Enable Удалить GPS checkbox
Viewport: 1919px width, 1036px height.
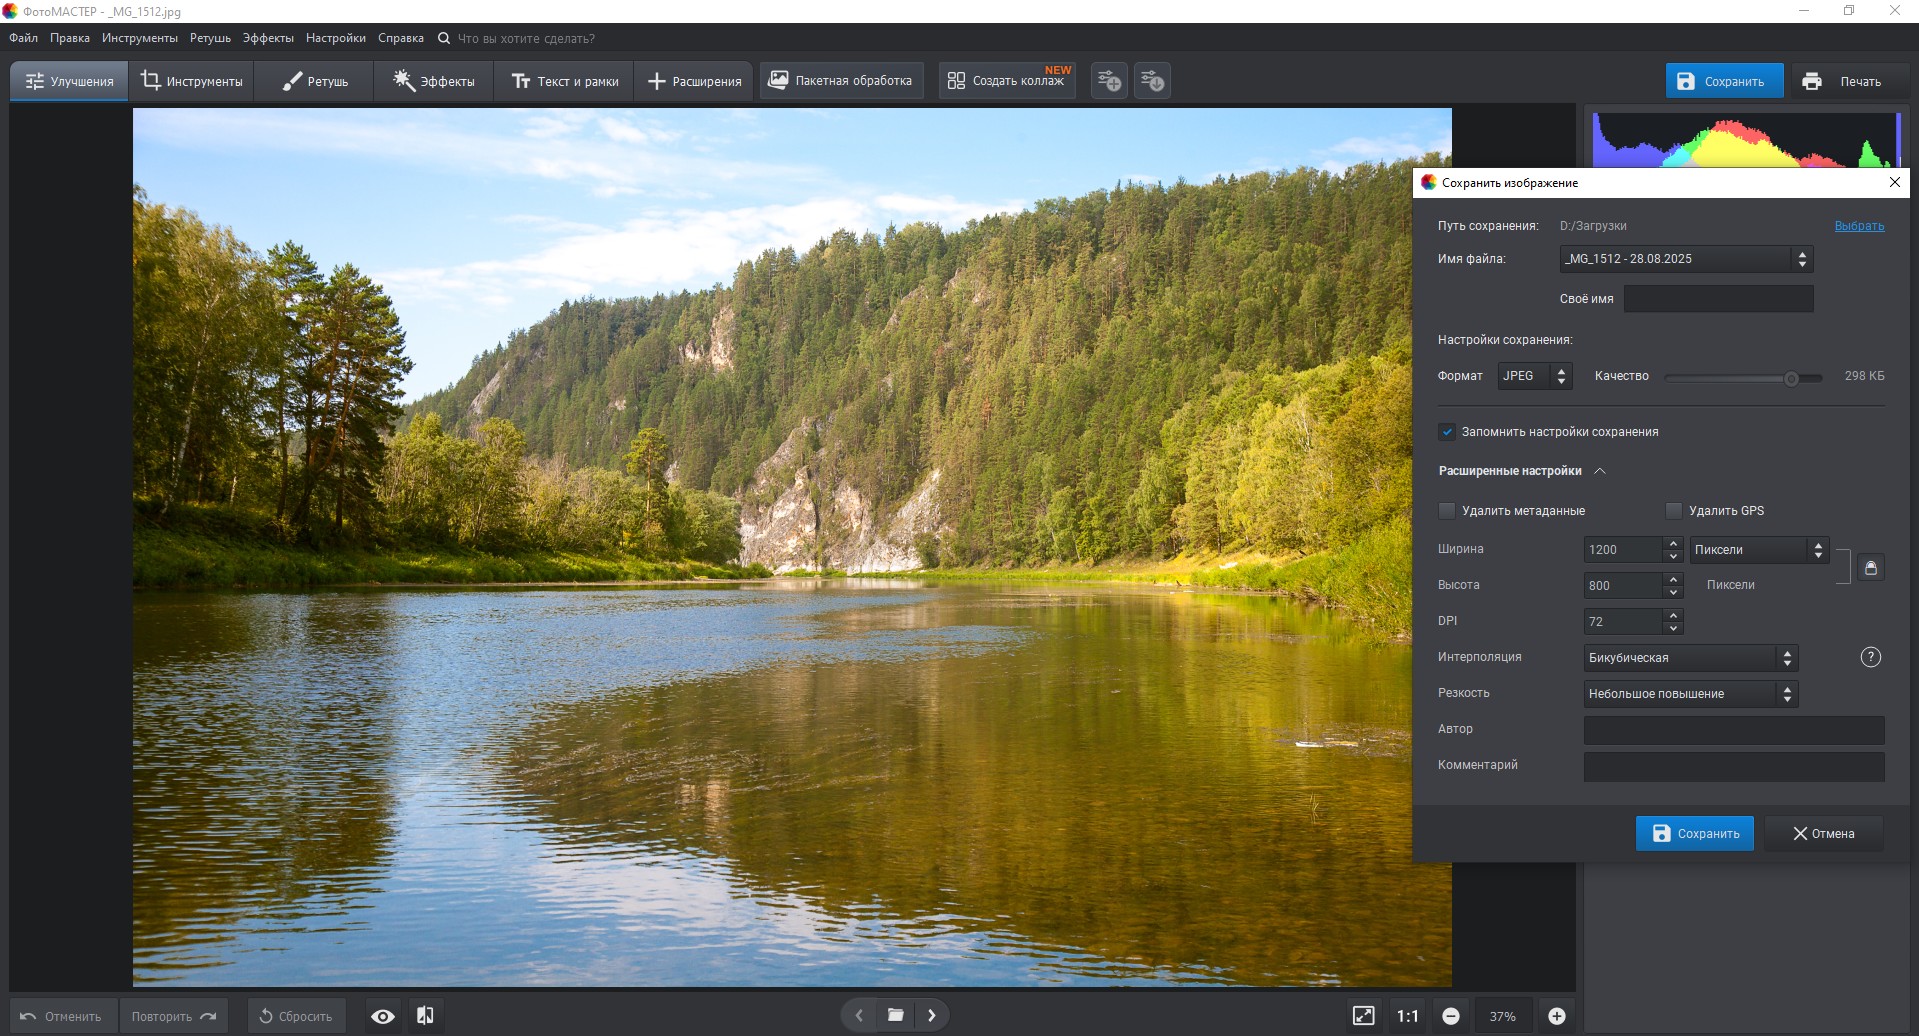click(x=1673, y=511)
